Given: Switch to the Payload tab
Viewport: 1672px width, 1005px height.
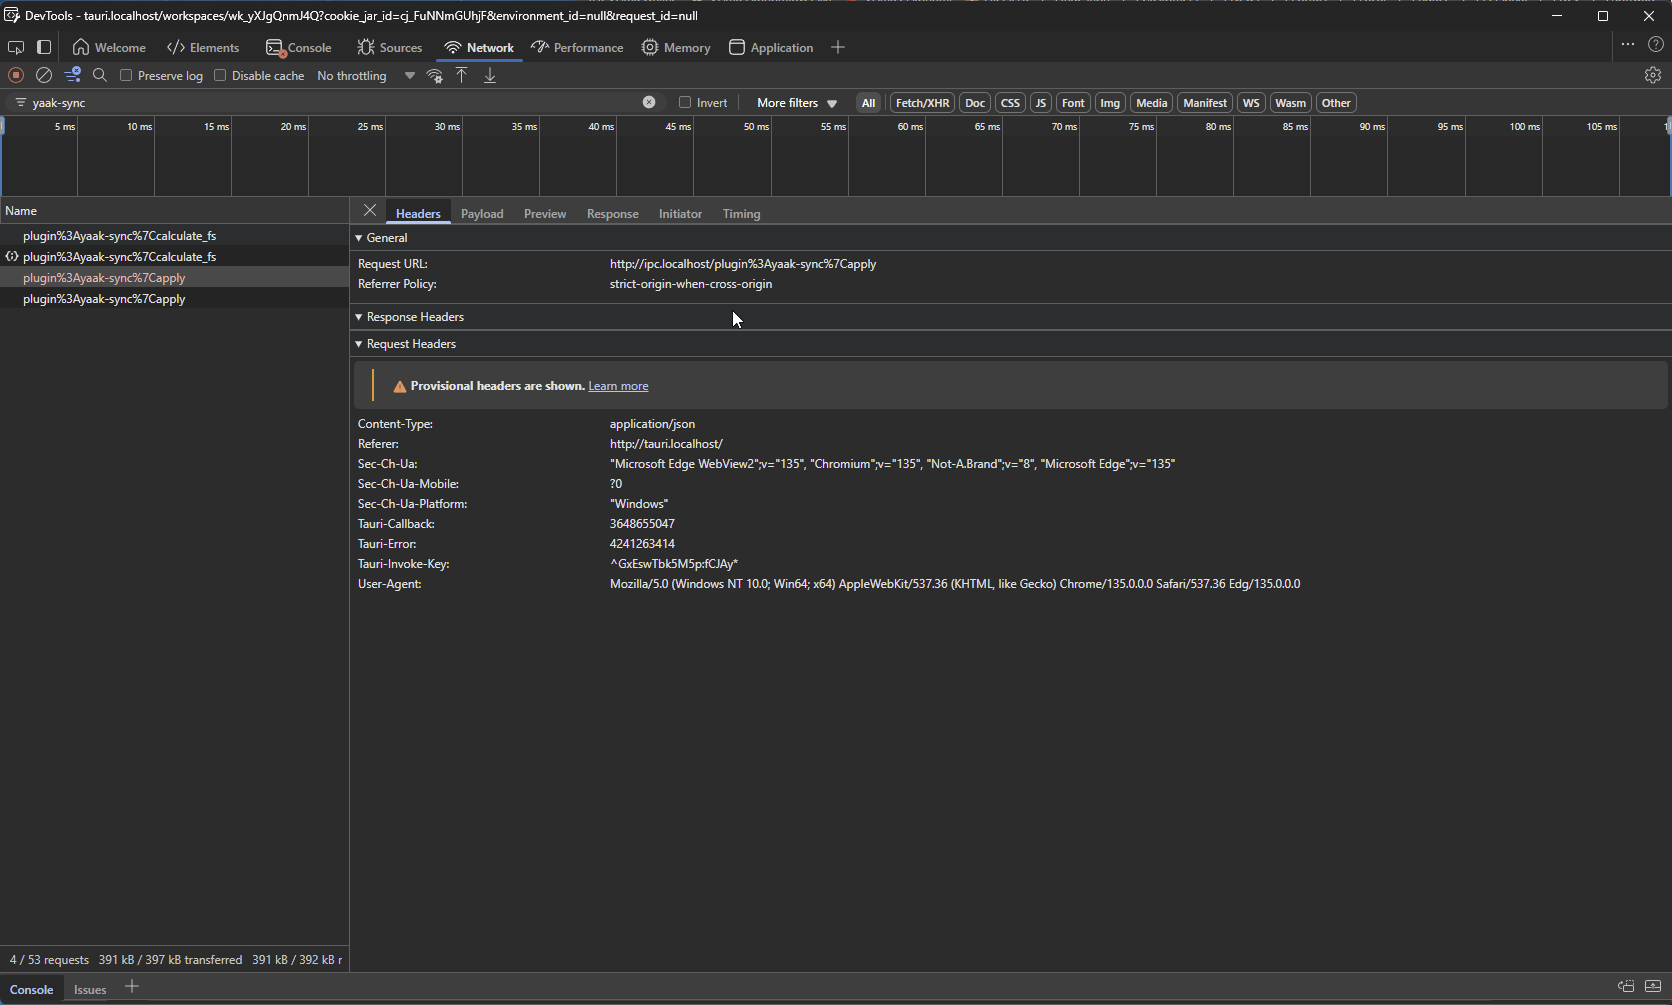Looking at the screenshot, I should click(481, 214).
